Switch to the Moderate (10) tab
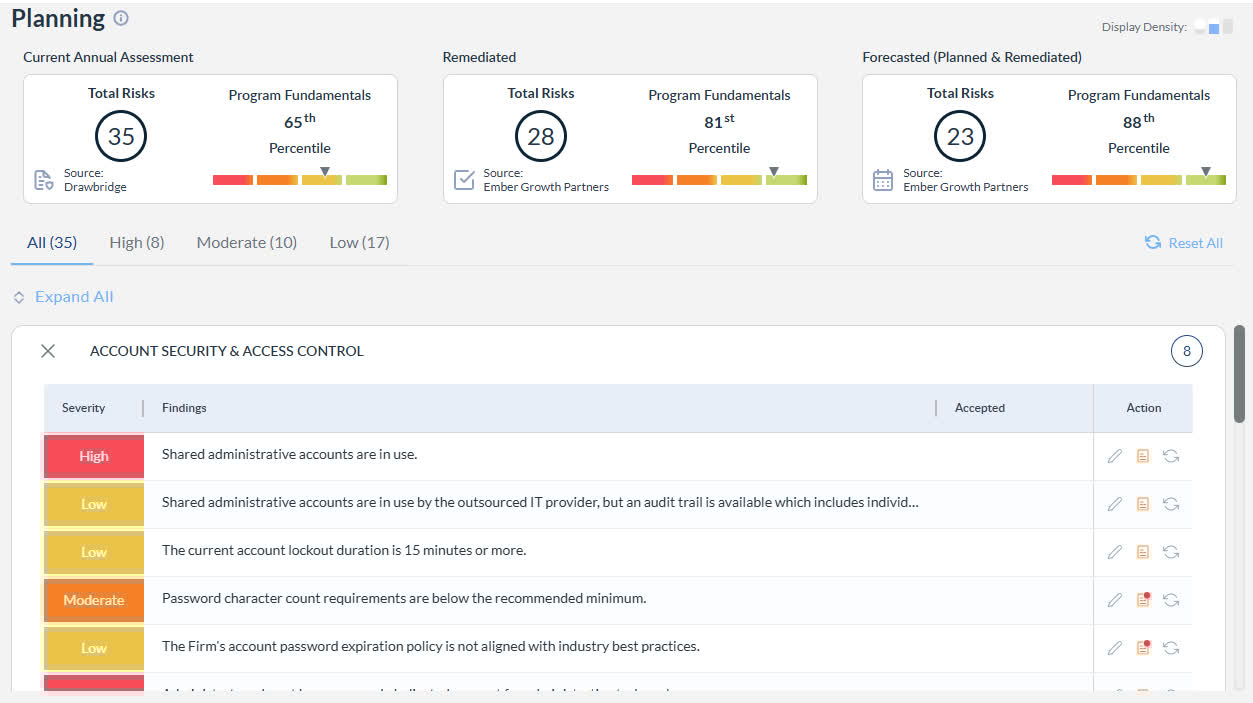 tap(247, 243)
